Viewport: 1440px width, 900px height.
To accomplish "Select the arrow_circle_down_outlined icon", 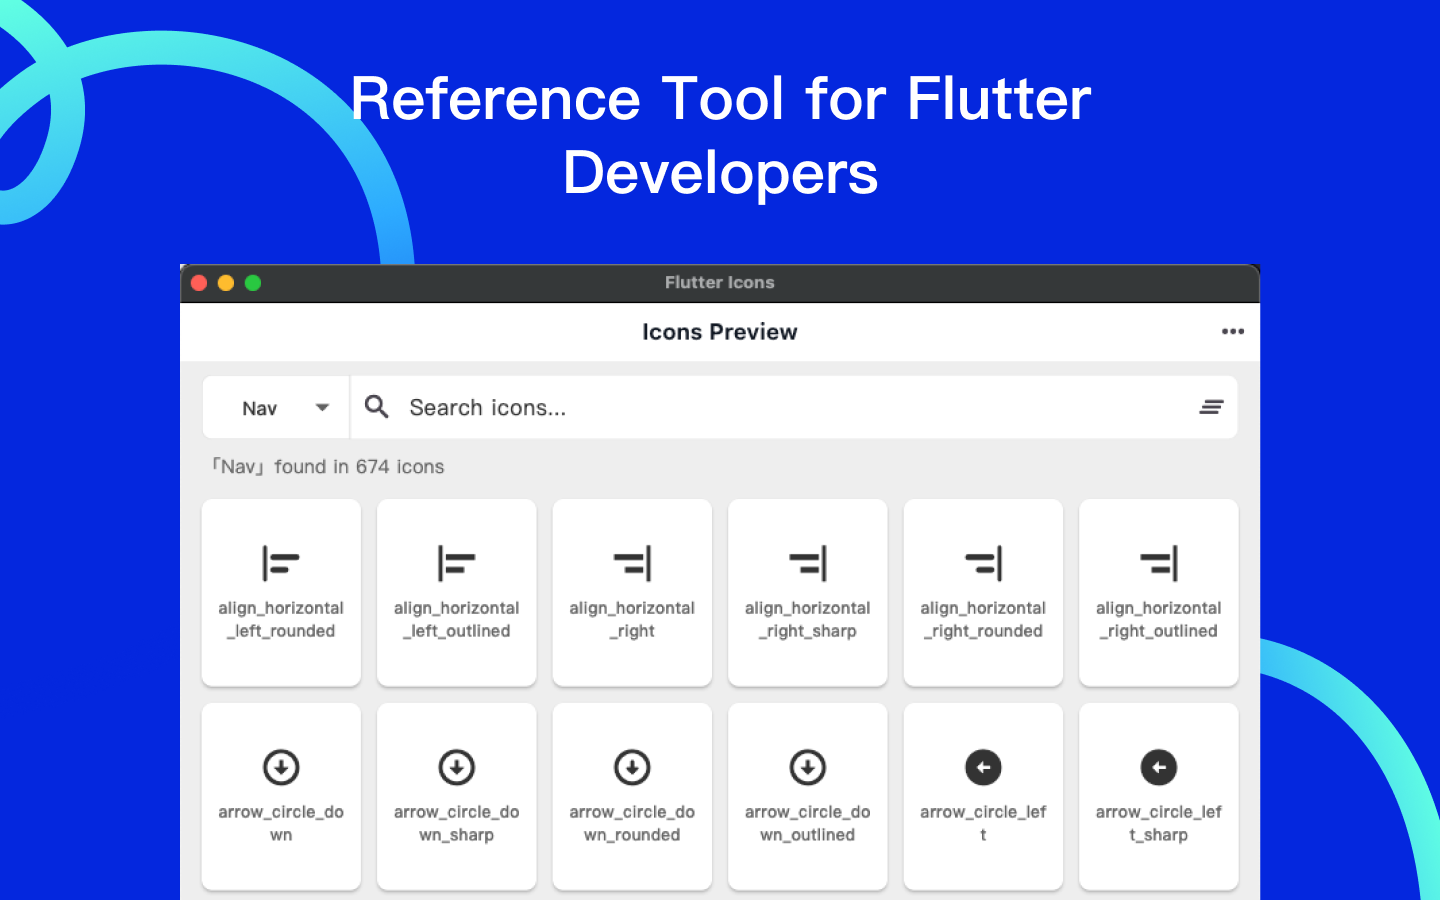I will [x=808, y=796].
